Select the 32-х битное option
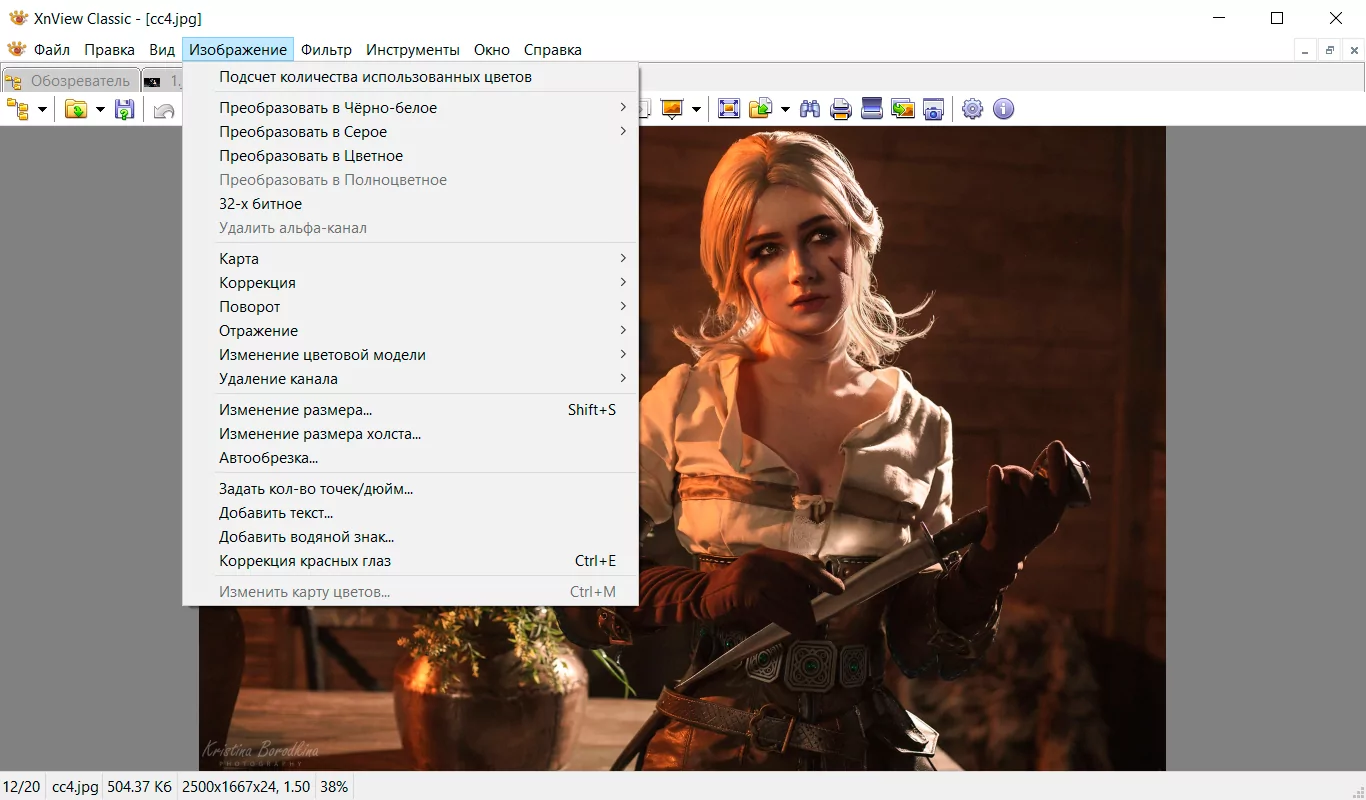Image resolution: width=1366 pixels, height=800 pixels. click(x=410, y=204)
